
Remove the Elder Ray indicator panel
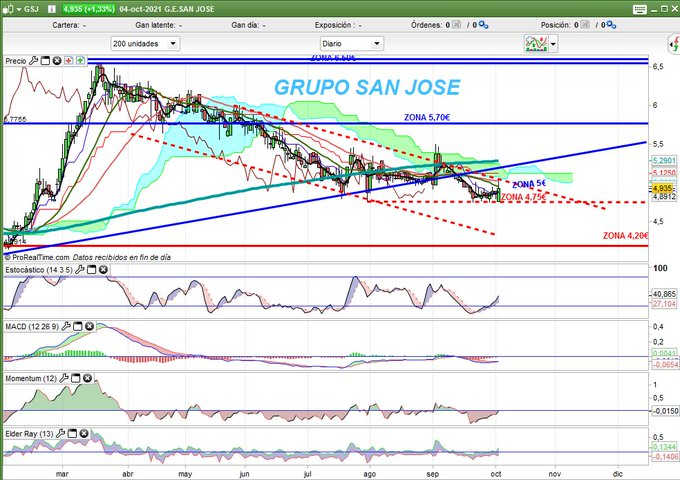(x=84, y=433)
